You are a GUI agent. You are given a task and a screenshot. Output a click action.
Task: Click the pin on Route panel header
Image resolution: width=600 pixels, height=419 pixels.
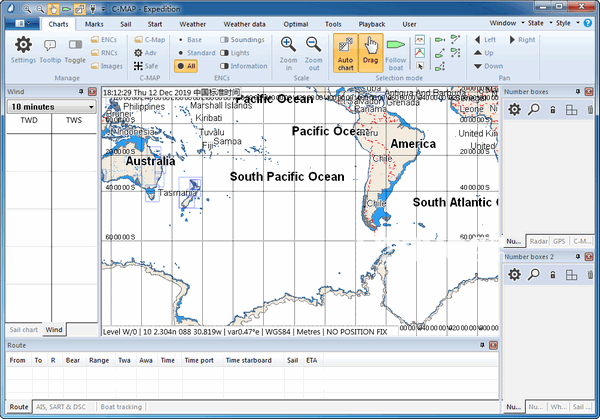point(482,345)
